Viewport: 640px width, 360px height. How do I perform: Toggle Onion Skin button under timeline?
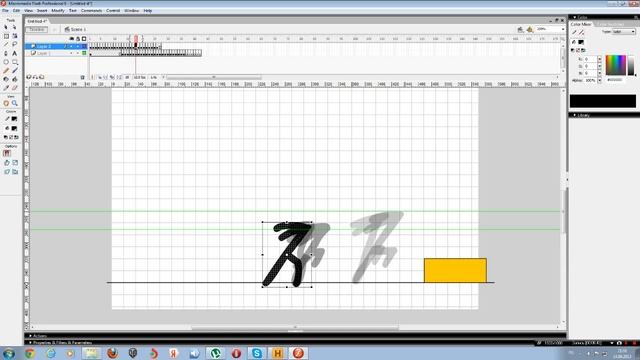click(100, 77)
